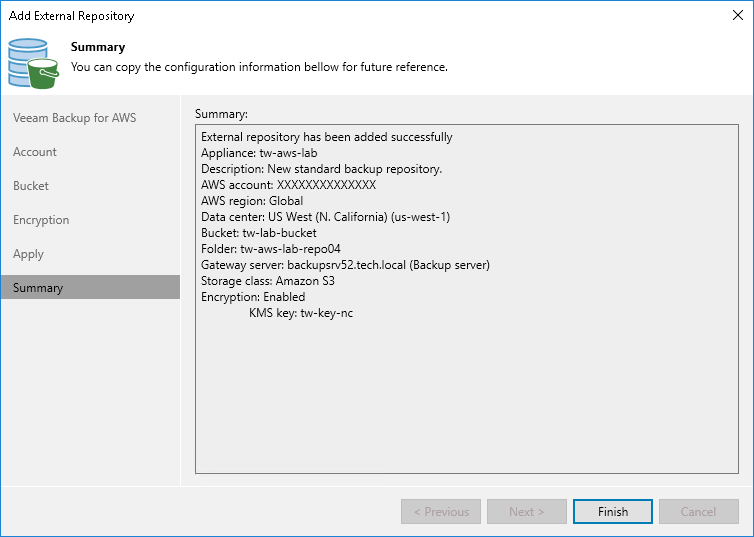Click the 'KMS key: tw-key-nc' line
Screen dimensions: 754x537
[x=301, y=313]
